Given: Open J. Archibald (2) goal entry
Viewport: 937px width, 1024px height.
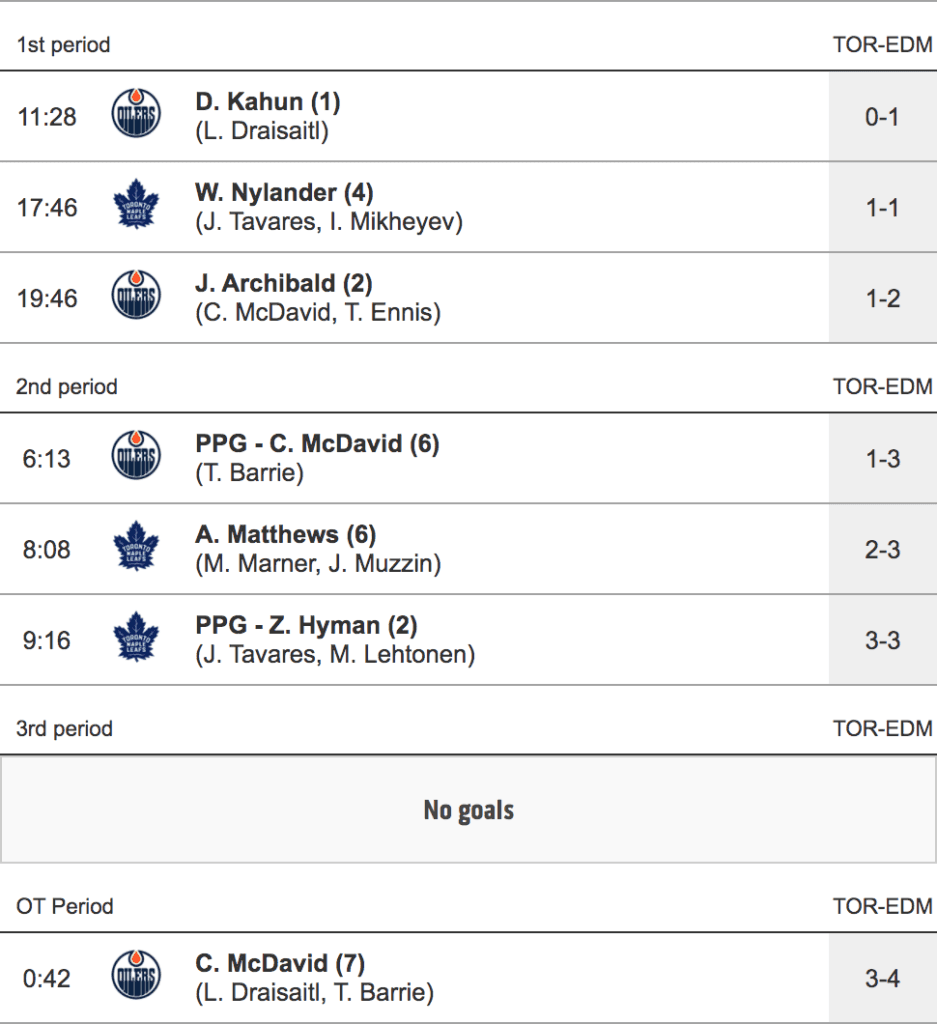Looking at the screenshot, I should coord(284,284).
